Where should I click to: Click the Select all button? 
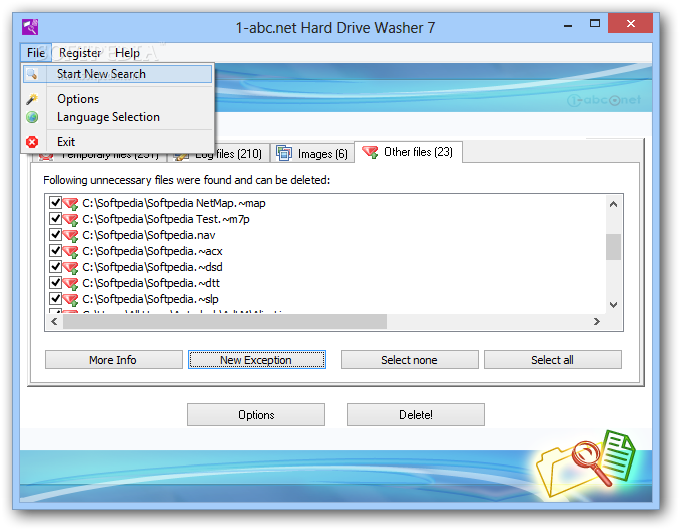552,360
